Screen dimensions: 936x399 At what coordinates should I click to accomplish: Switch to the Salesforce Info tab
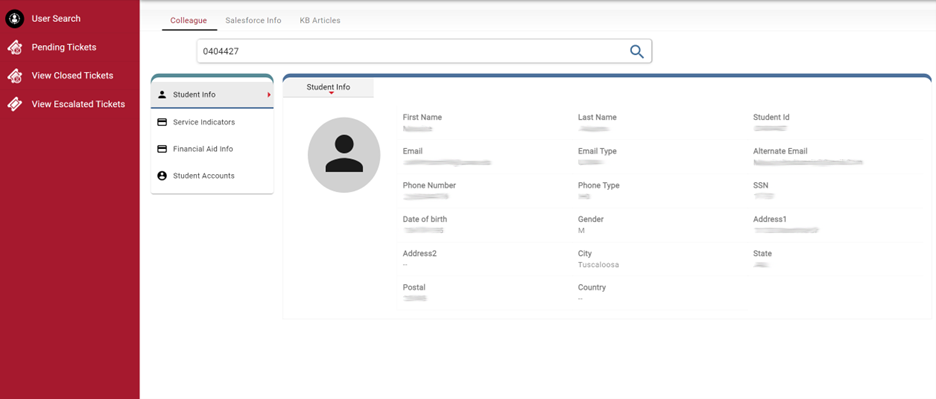click(x=253, y=20)
